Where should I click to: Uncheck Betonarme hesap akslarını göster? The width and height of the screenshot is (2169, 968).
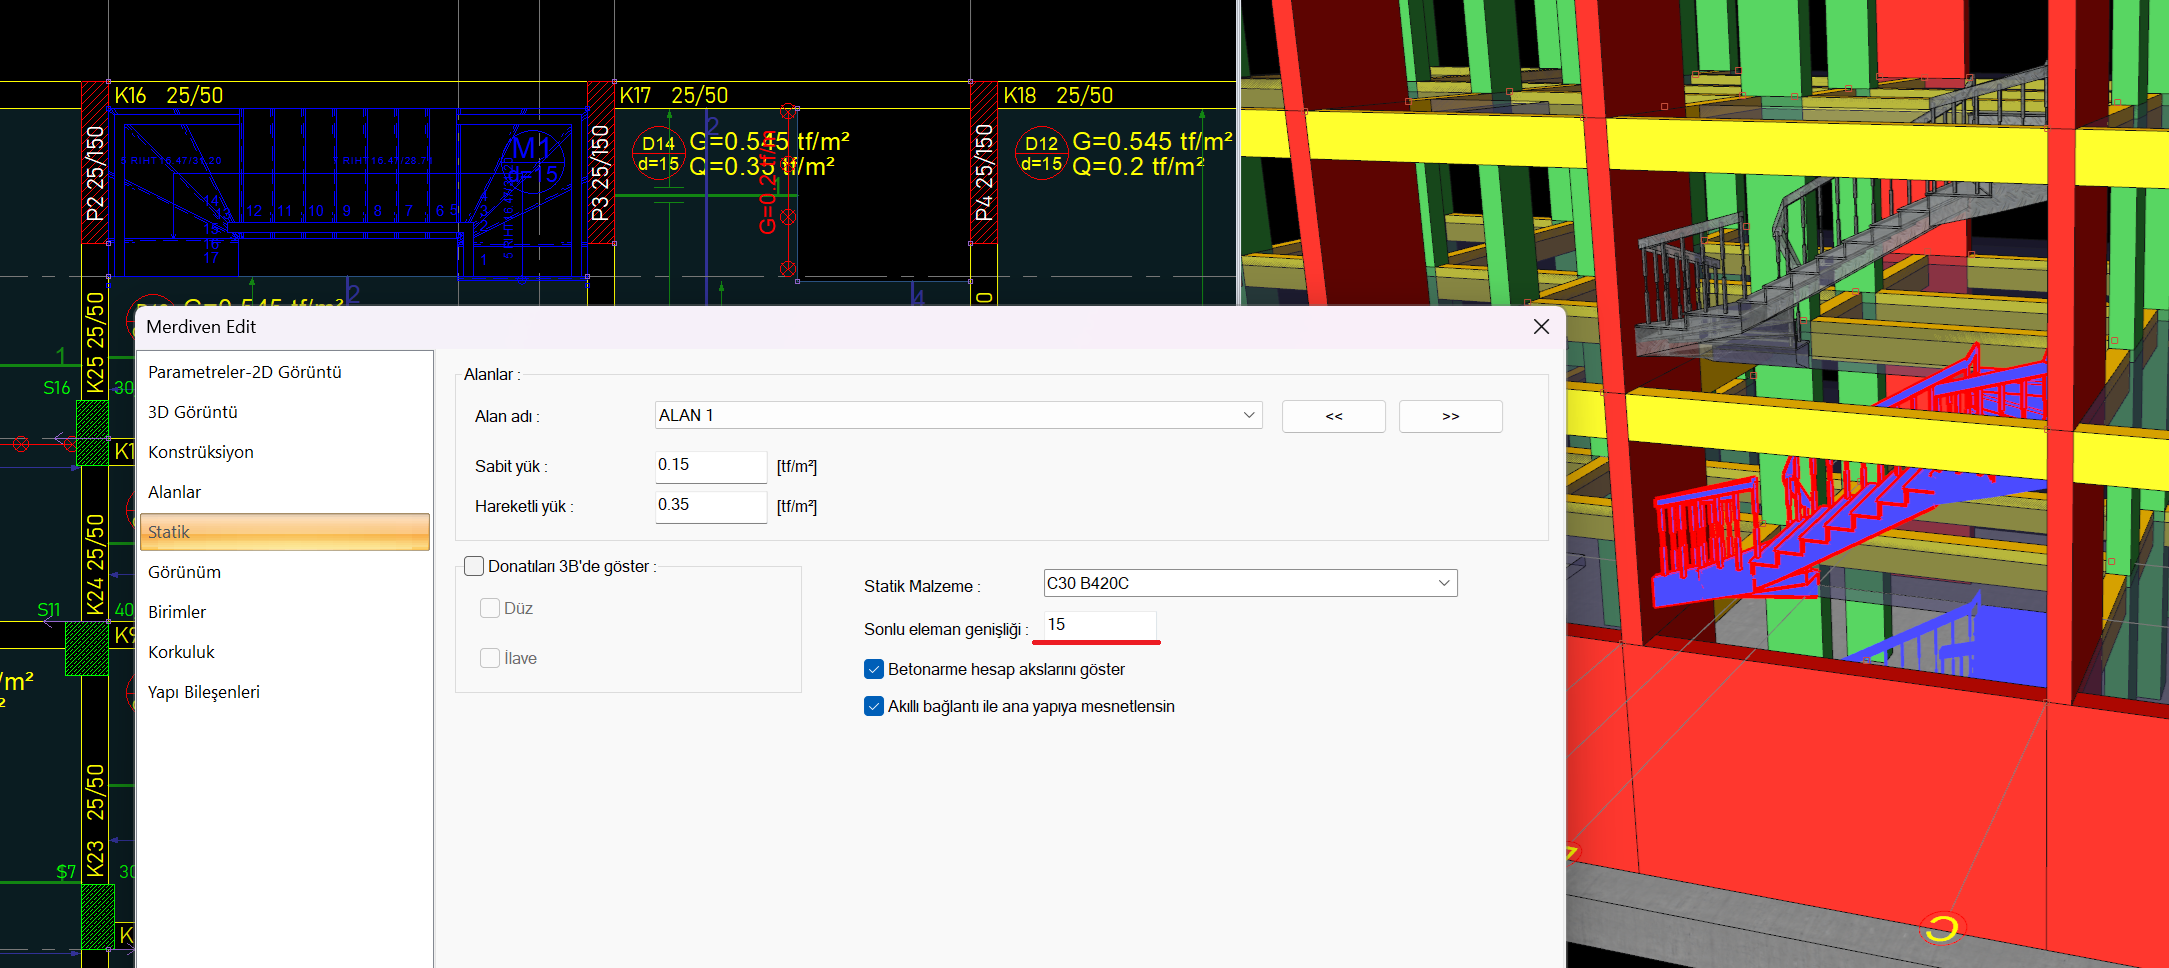coord(874,669)
